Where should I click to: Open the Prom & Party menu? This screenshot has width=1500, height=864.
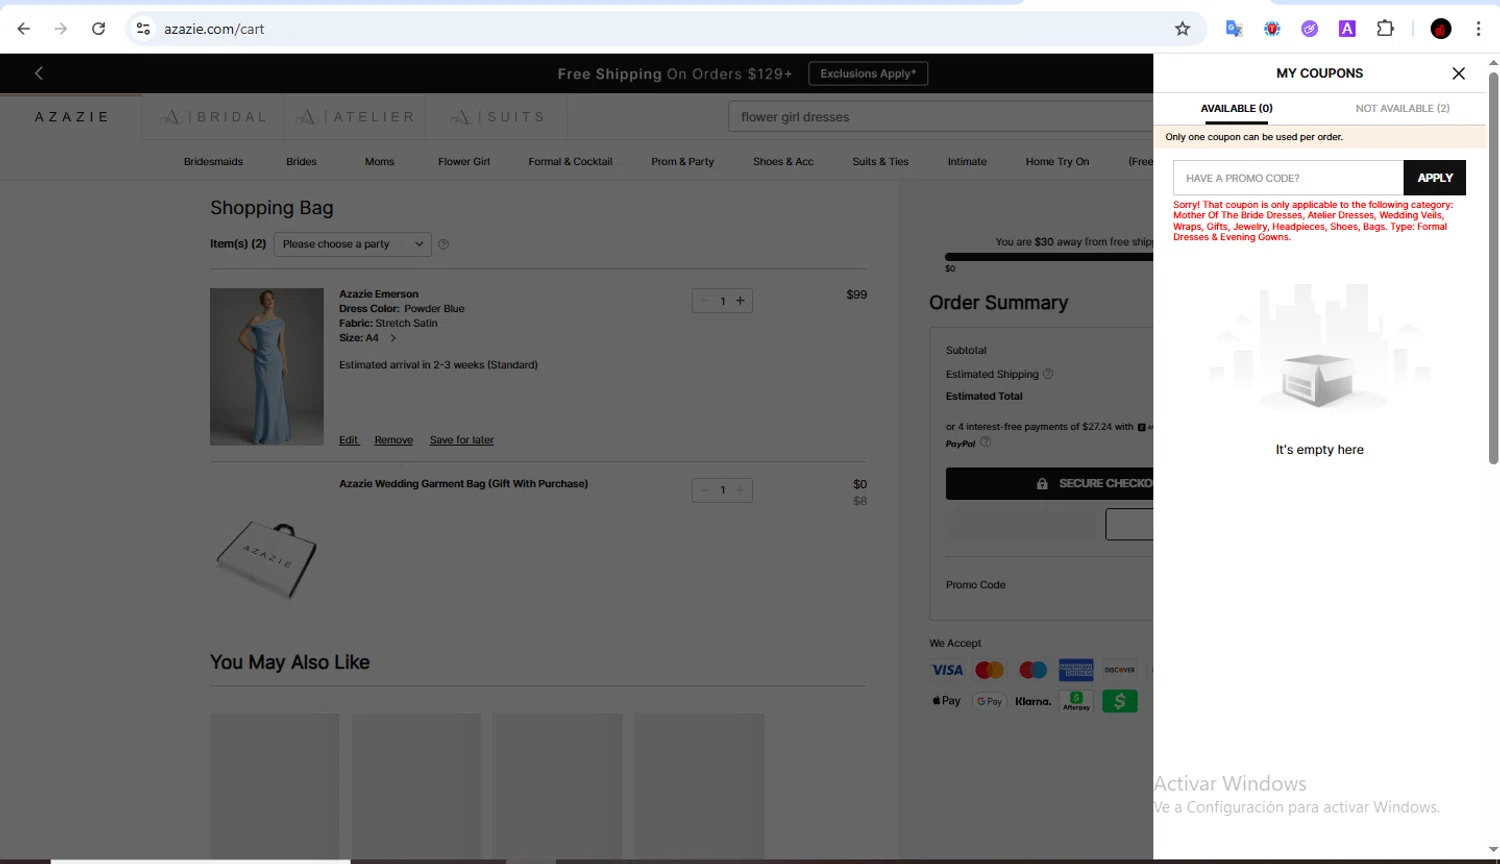pyautogui.click(x=682, y=162)
